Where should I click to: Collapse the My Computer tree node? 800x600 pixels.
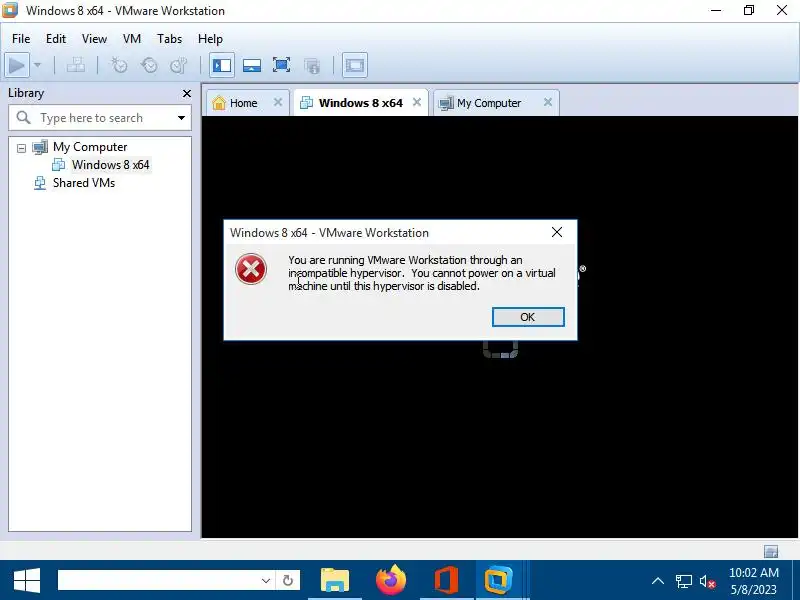pos(21,148)
